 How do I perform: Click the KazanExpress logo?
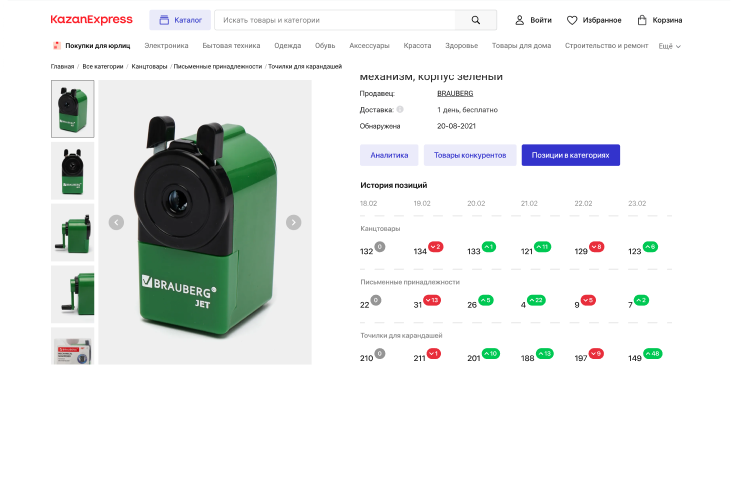pos(91,20)
